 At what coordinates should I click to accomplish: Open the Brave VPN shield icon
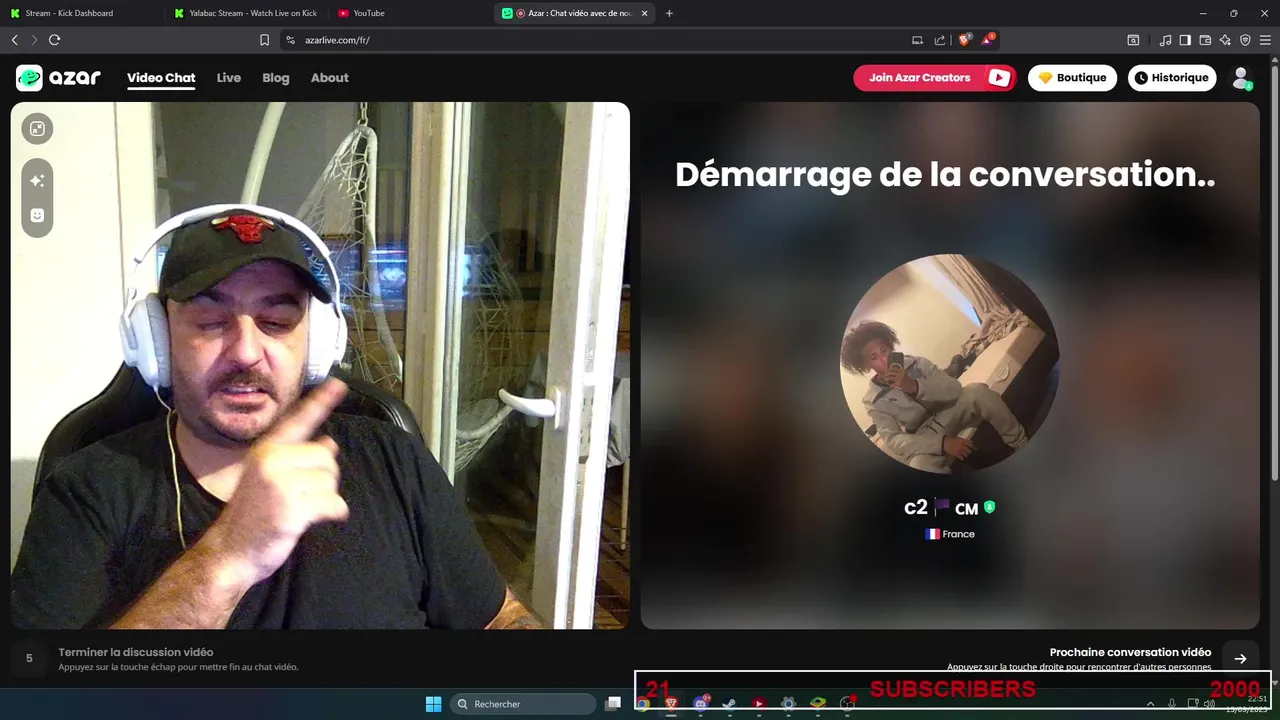tap(1245, 40)
